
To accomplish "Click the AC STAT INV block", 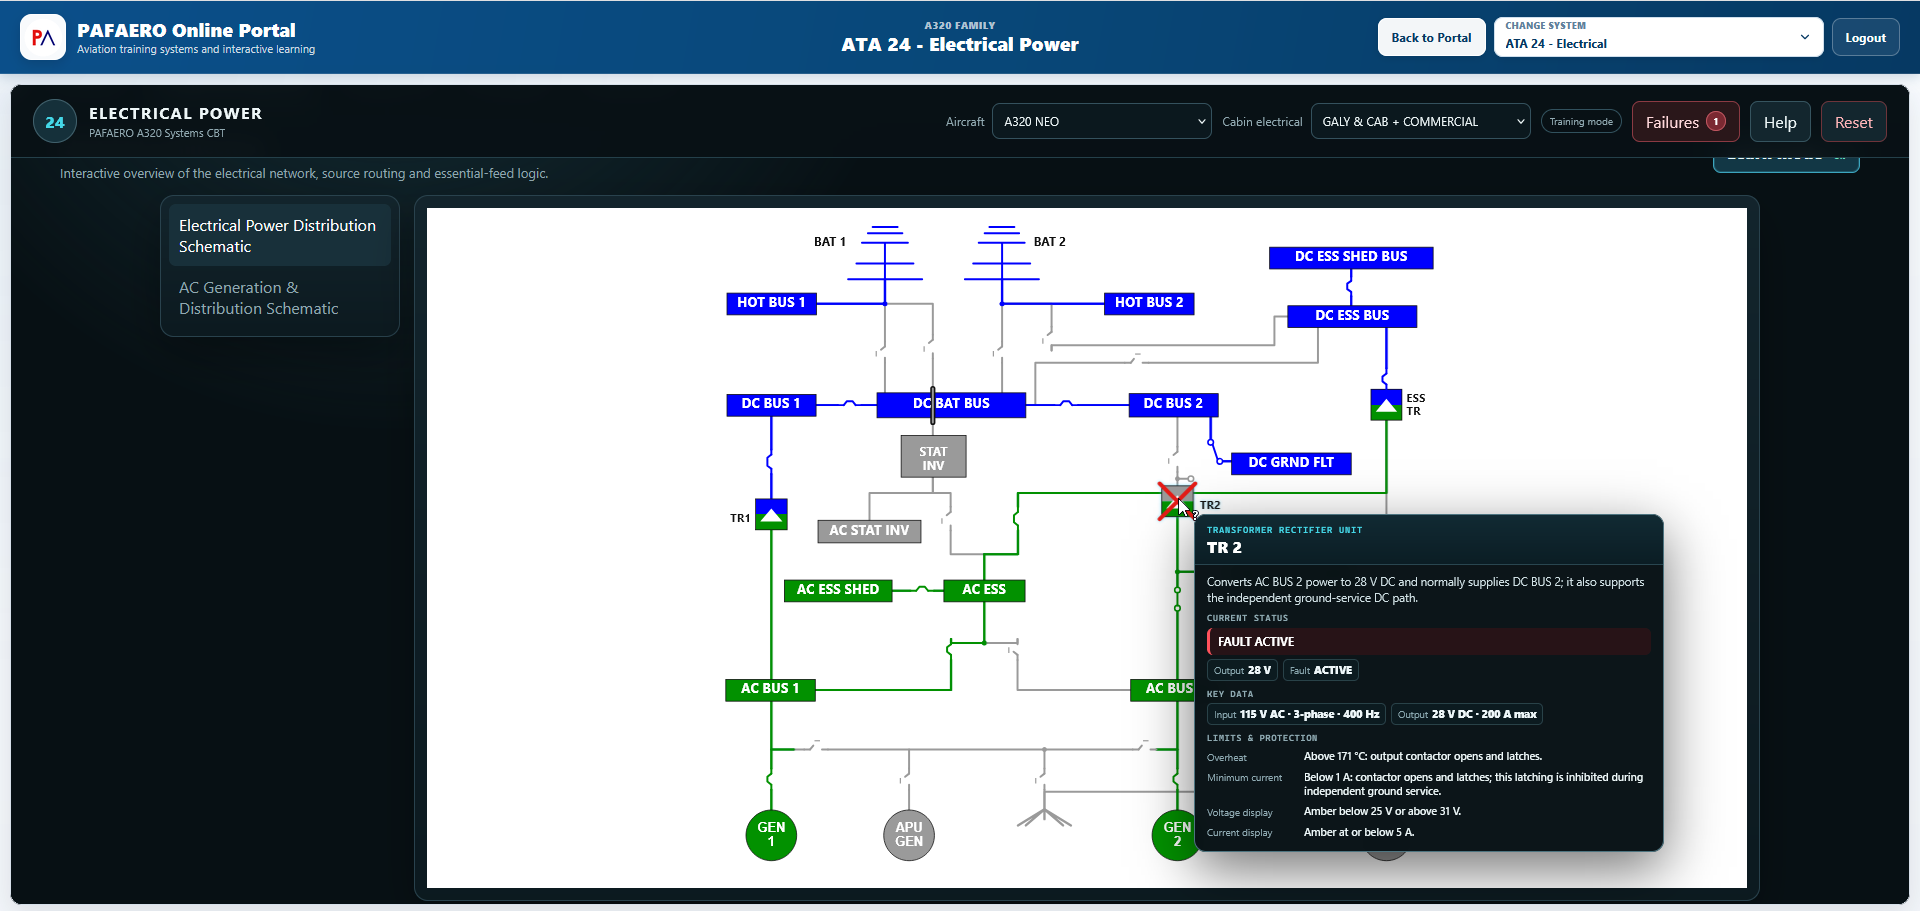I will [869, 531].
